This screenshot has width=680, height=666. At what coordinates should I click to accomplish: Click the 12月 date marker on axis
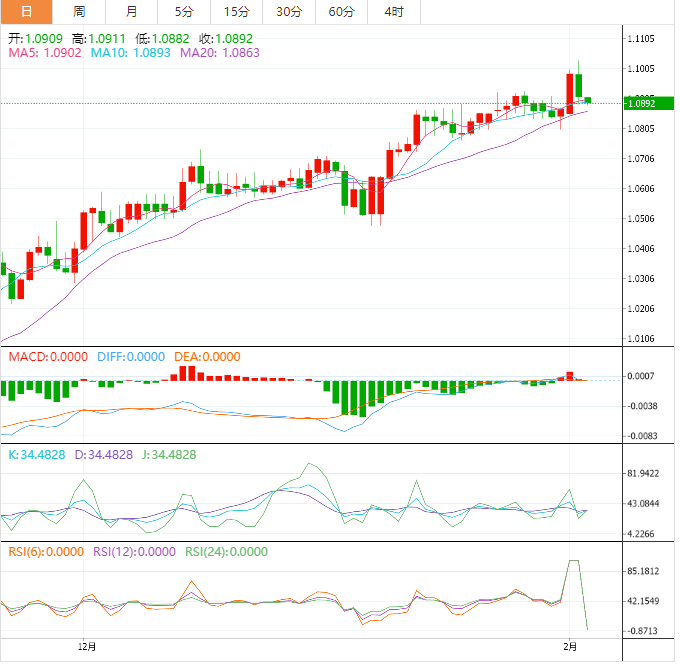click(87, 647)
